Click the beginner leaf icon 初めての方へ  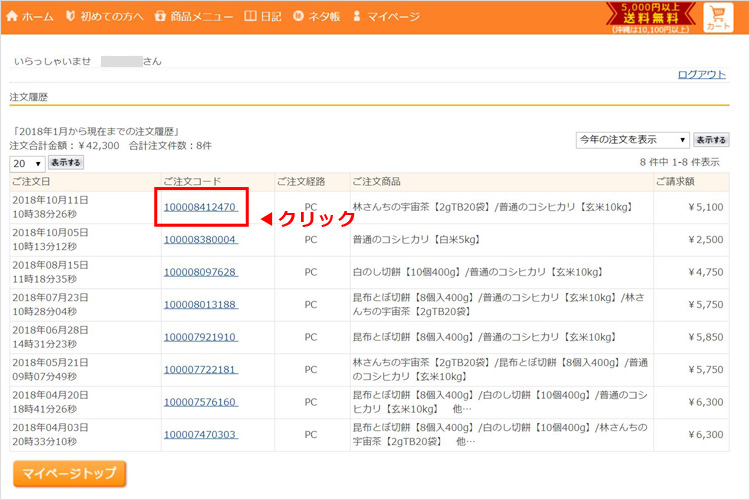[x=70, y=16]
